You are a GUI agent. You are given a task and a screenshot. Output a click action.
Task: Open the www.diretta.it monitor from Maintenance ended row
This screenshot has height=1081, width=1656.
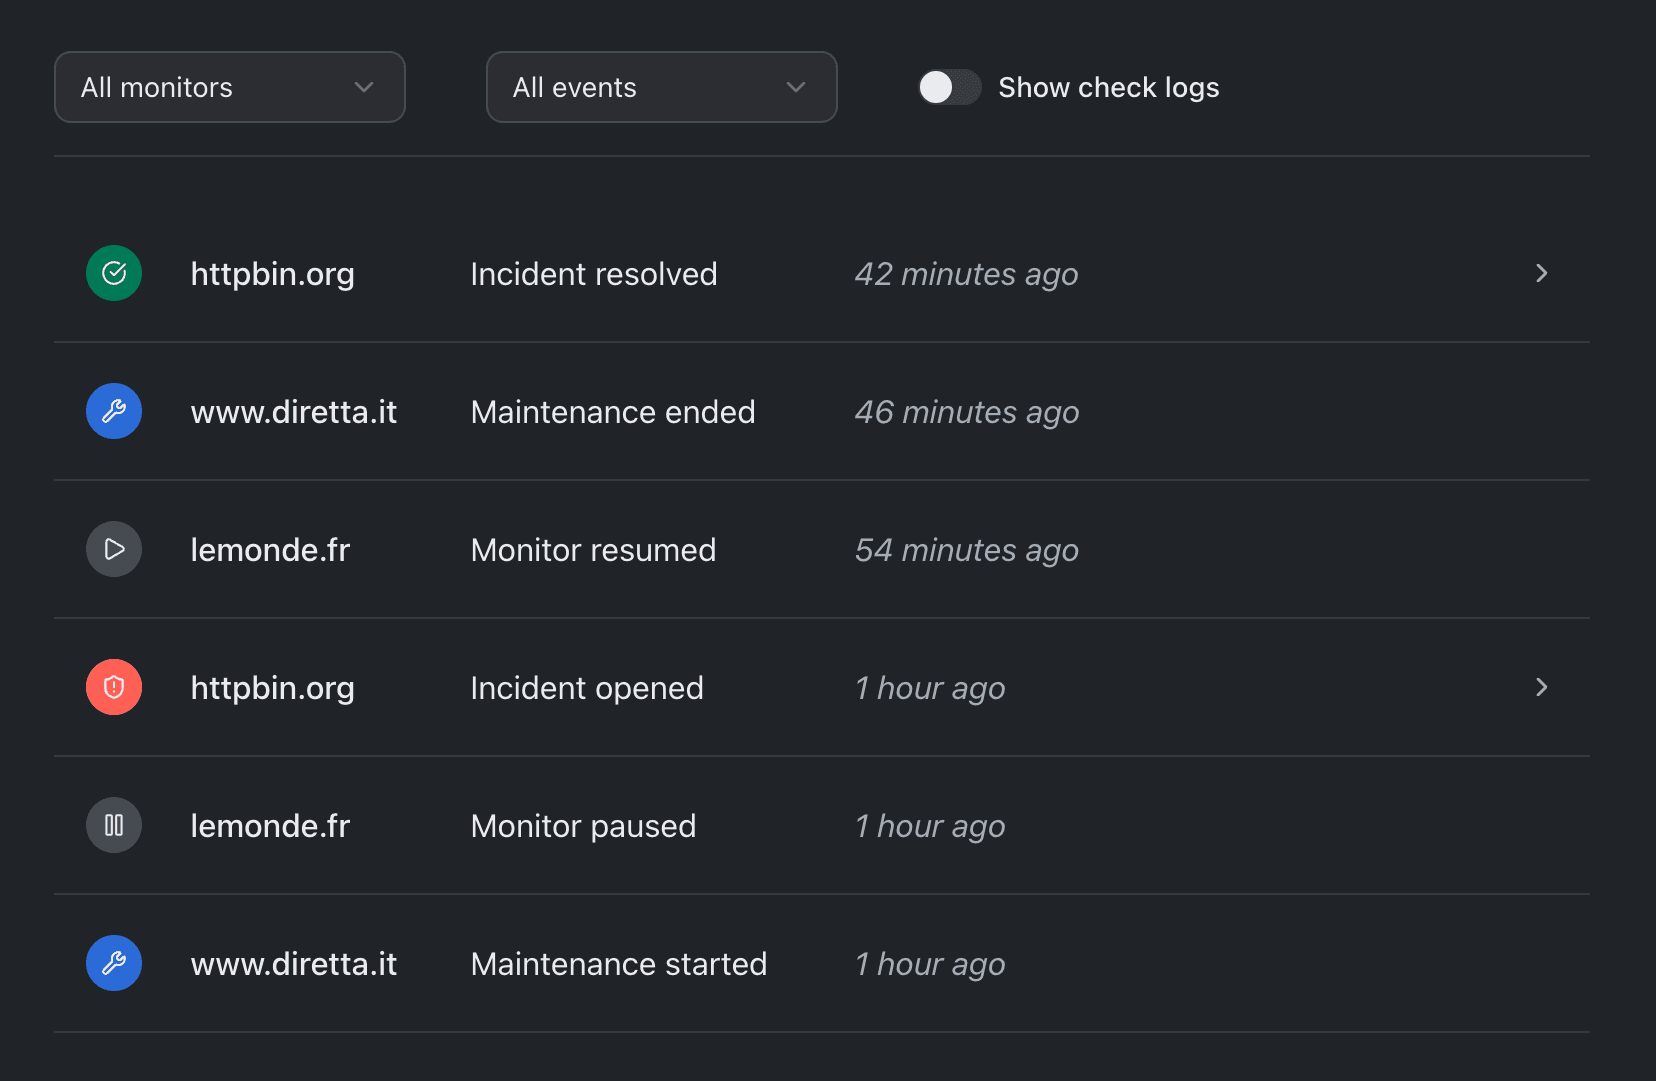click(x=294, y=411)
